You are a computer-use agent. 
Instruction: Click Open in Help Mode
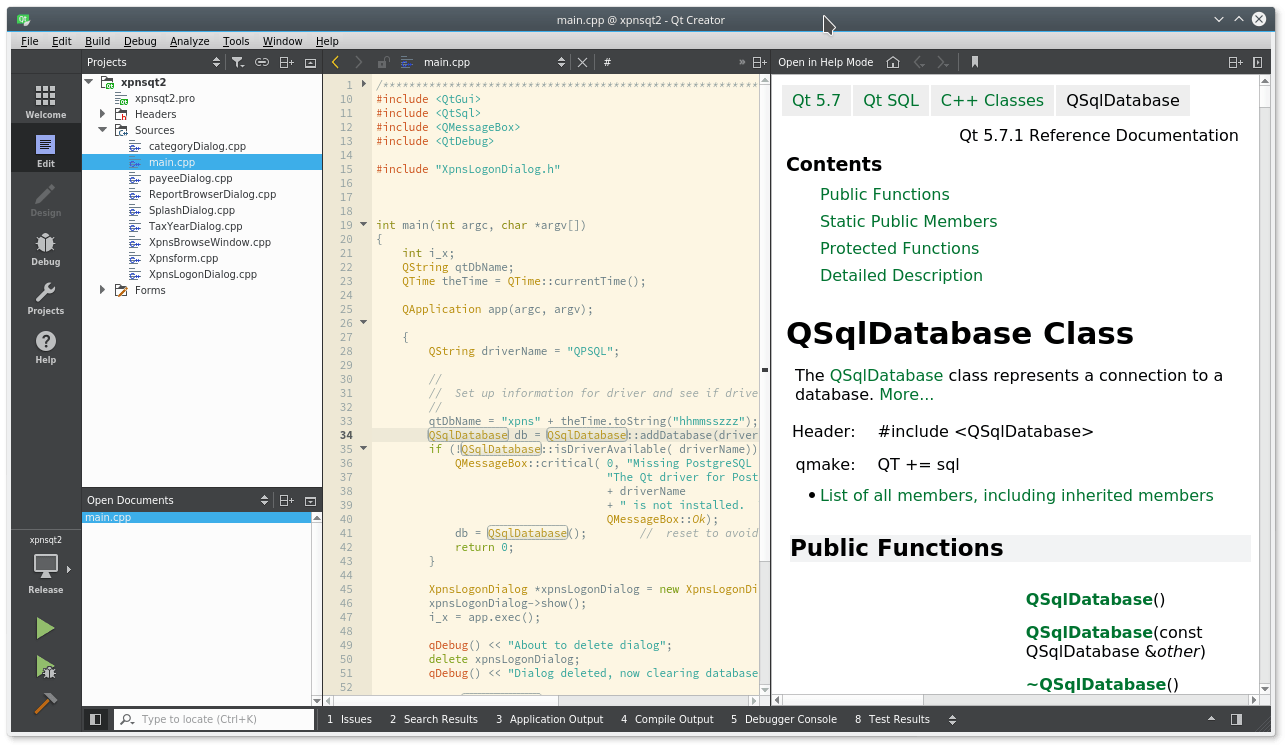pos(825,62)
